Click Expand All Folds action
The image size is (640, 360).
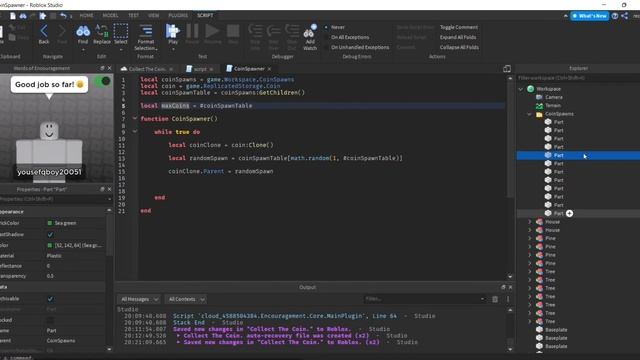click(x=458, y=37)
